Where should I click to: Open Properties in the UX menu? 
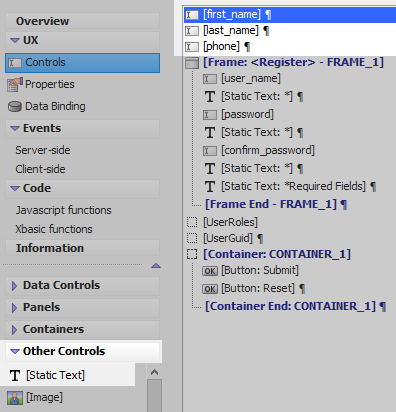coord(50,84)
